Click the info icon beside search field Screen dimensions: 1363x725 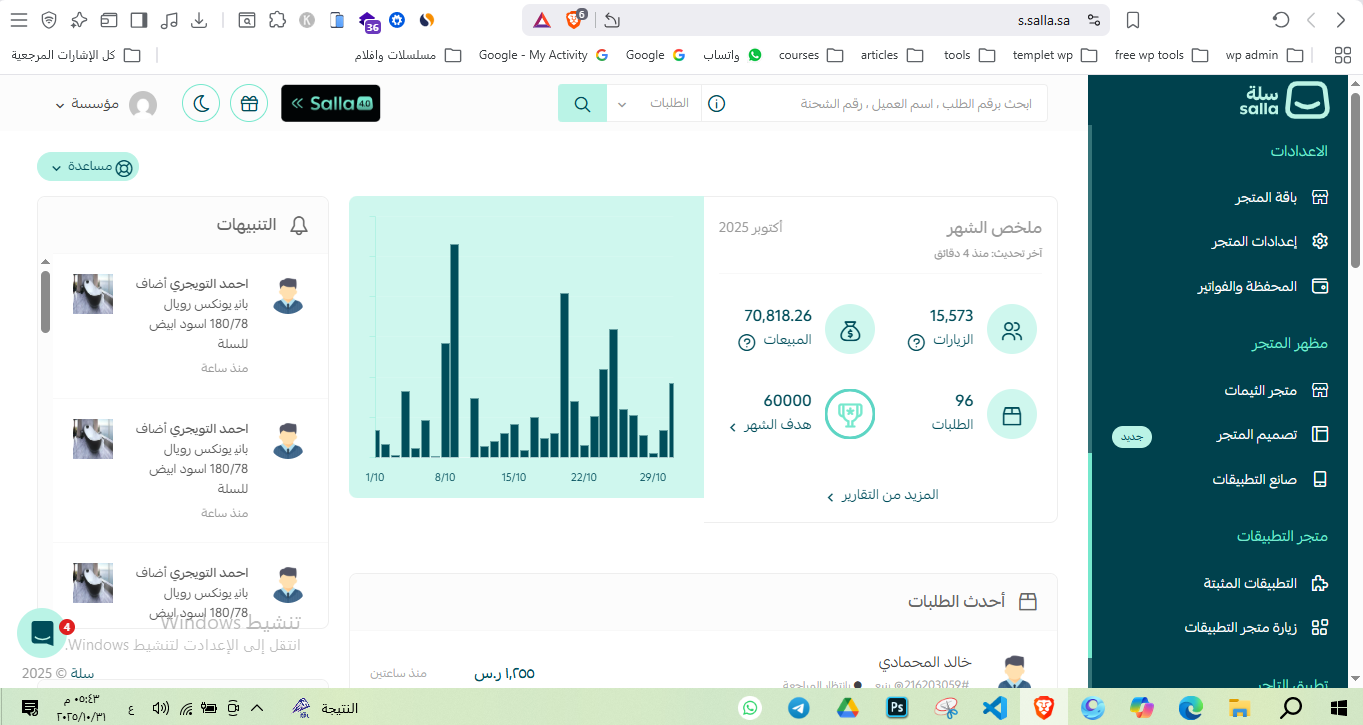717,103
